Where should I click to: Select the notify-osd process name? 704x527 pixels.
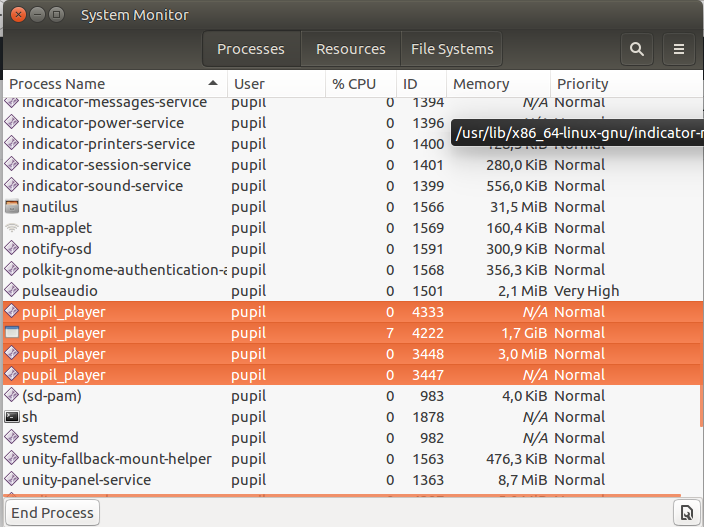click(57, 249)
